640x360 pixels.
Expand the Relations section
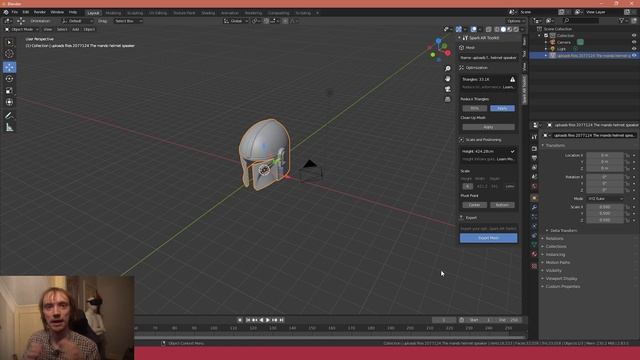point(554,238)
